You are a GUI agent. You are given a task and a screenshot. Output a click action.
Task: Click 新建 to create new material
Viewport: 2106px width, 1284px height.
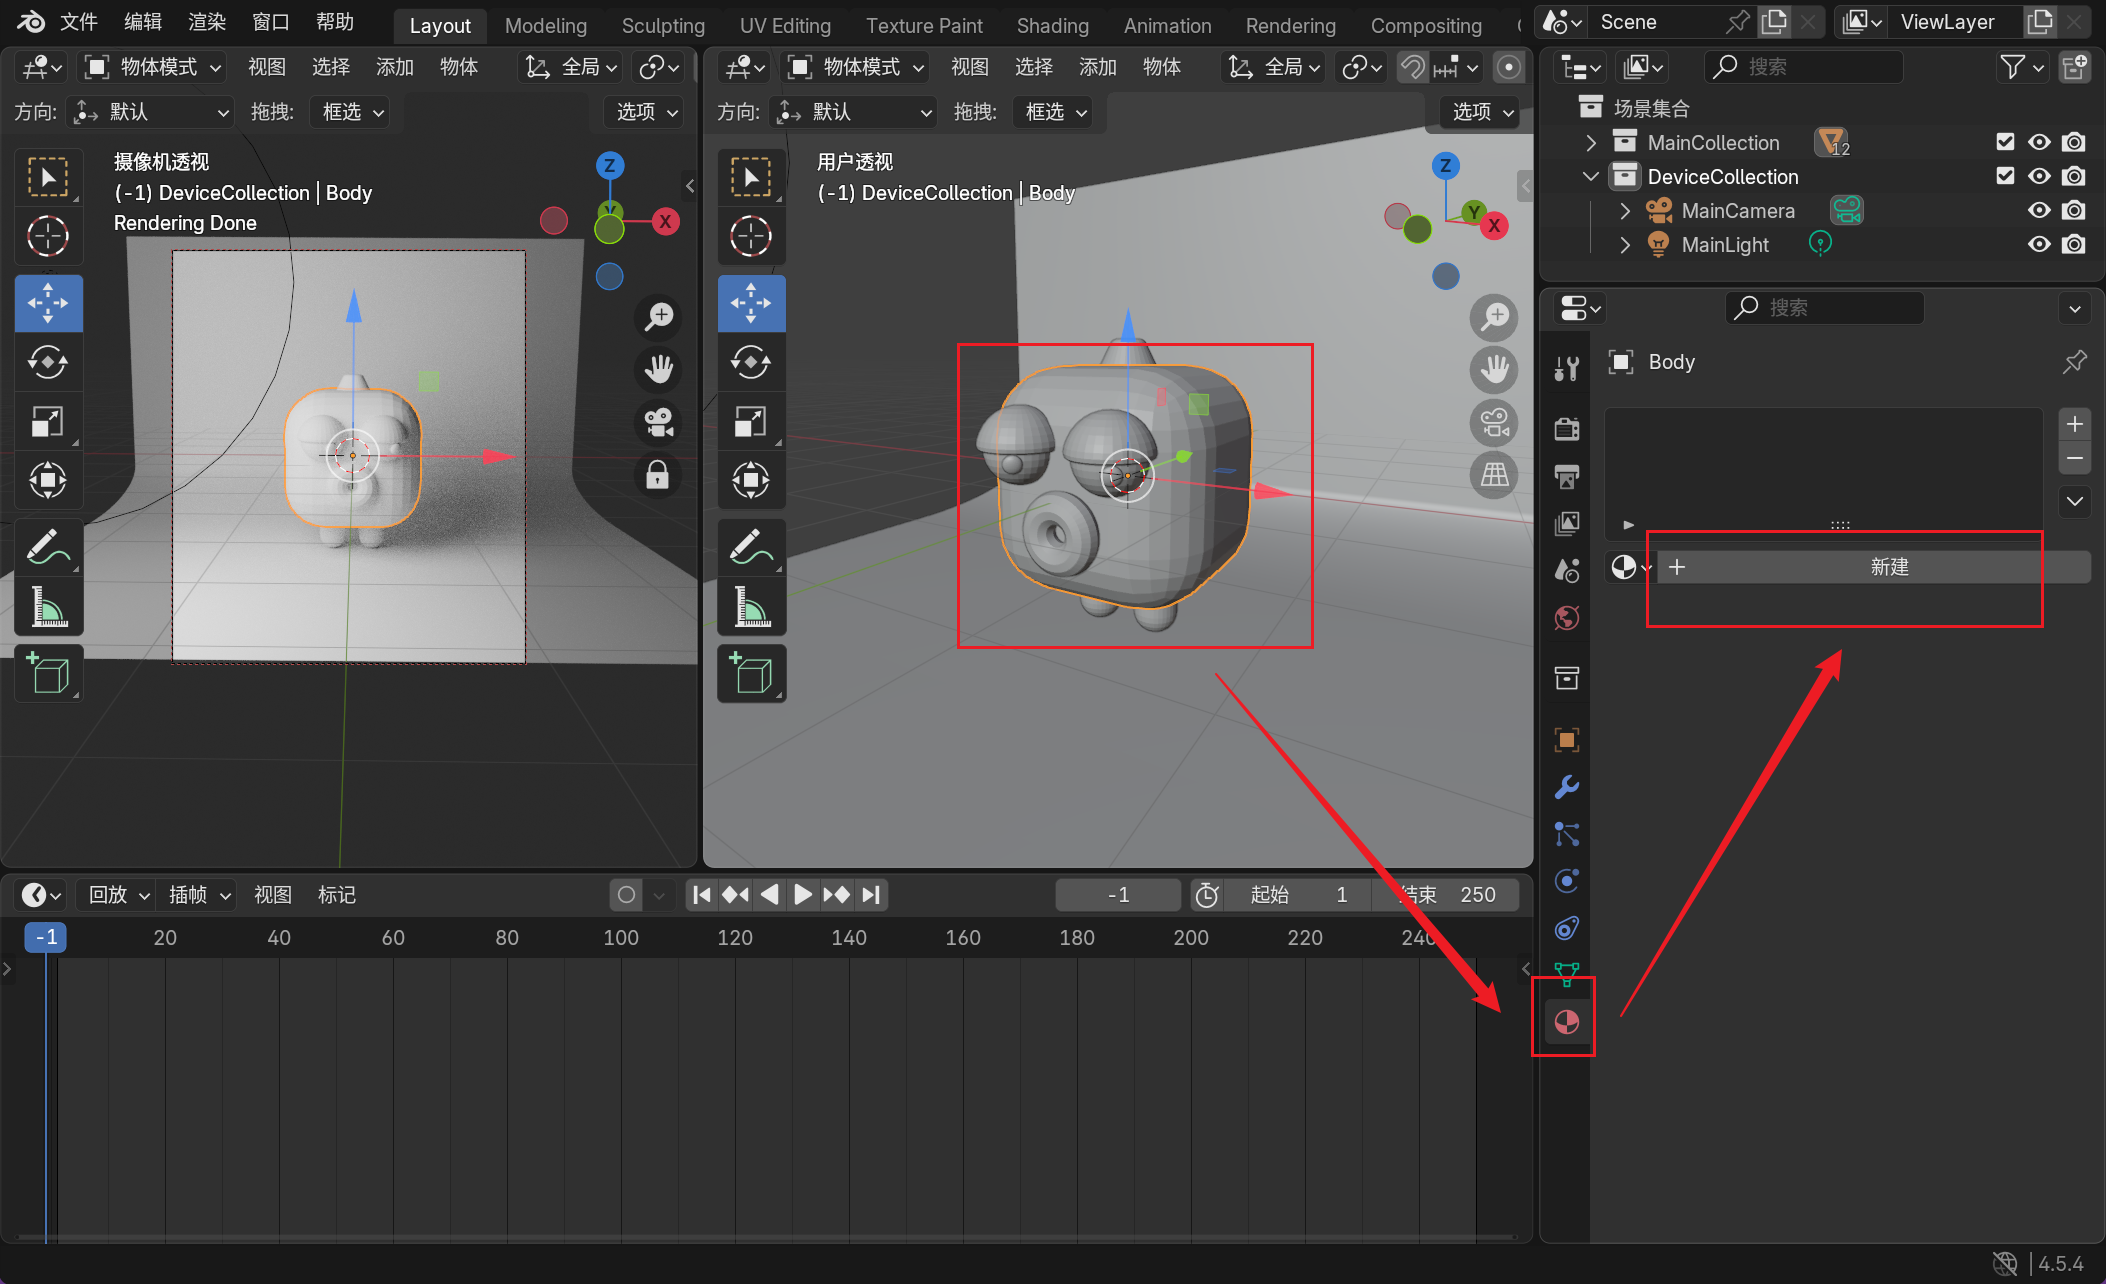coord(1888,567)
